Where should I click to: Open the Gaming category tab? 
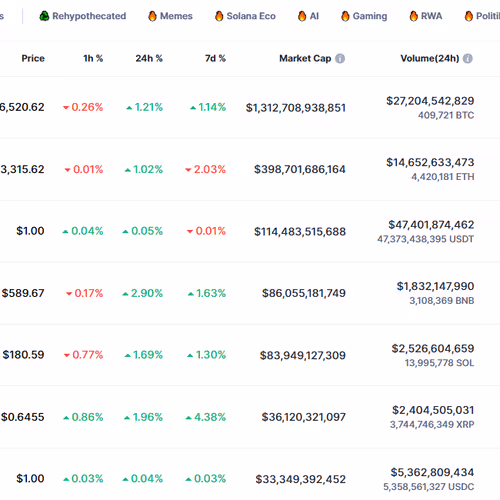click(364, 16)
